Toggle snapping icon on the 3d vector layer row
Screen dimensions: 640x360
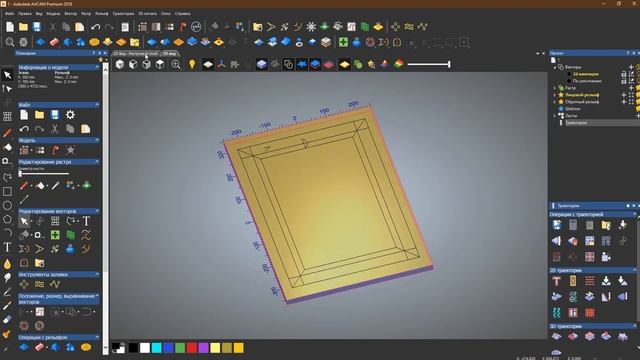[631, 74]
